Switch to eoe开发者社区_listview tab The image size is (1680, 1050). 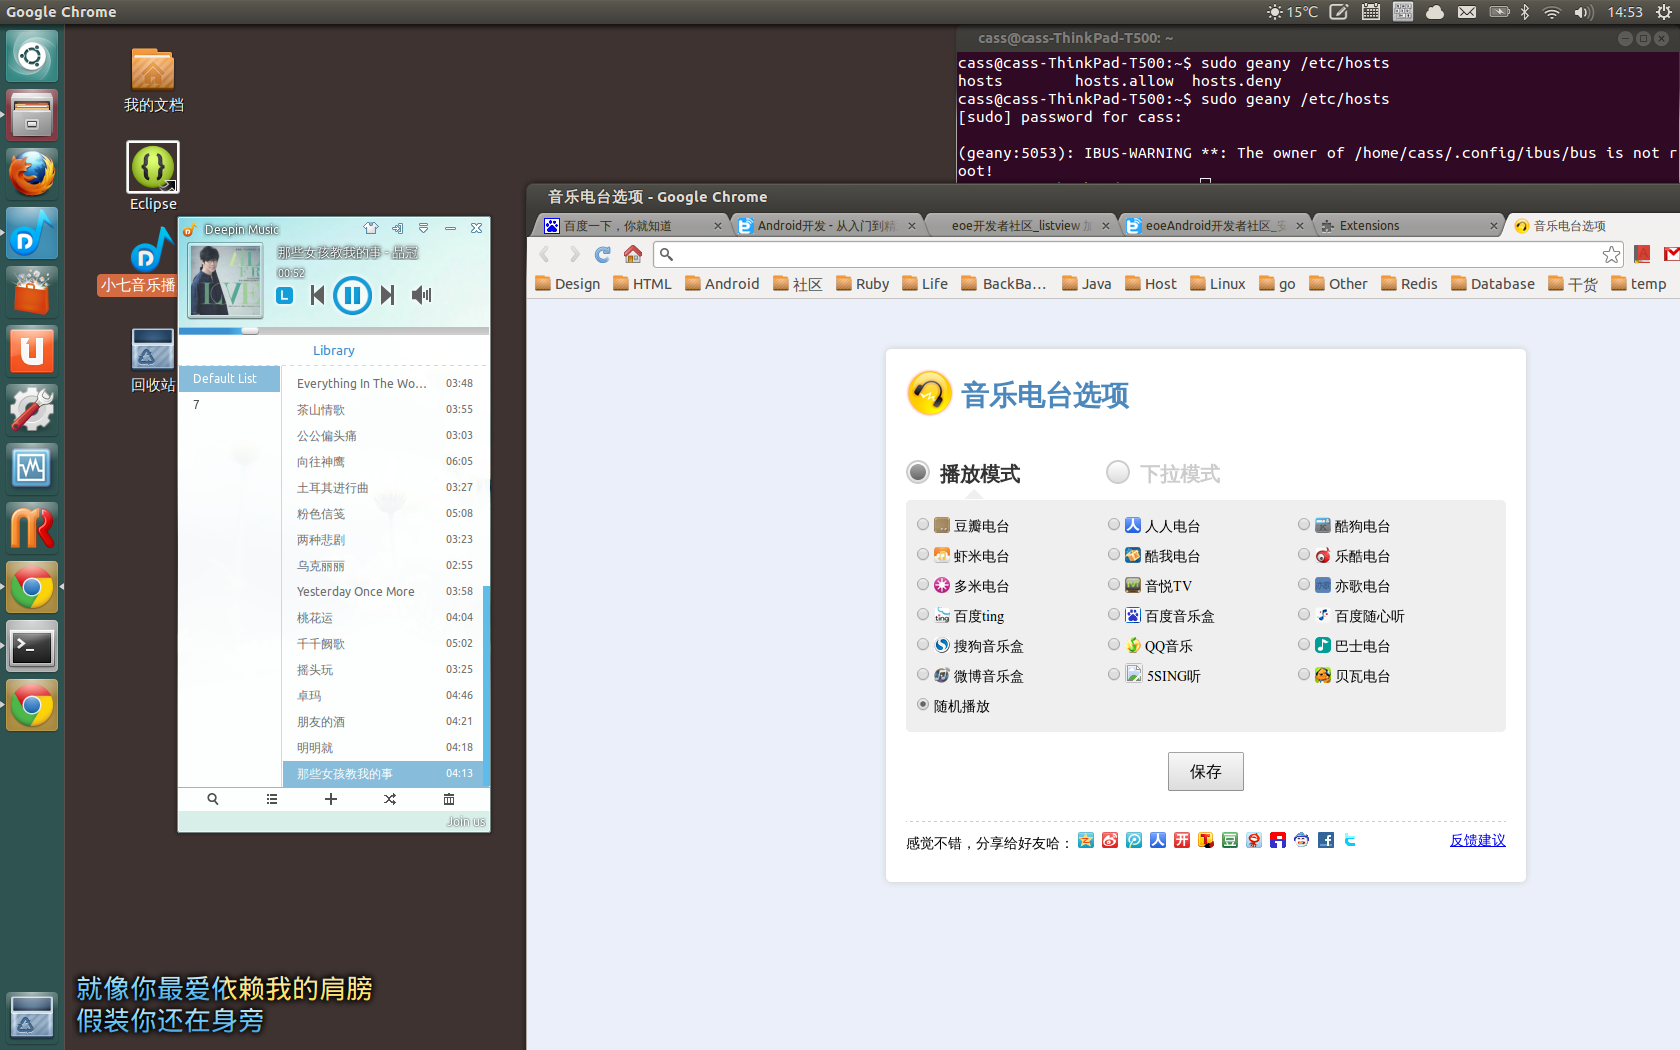tap(1021, 226)
